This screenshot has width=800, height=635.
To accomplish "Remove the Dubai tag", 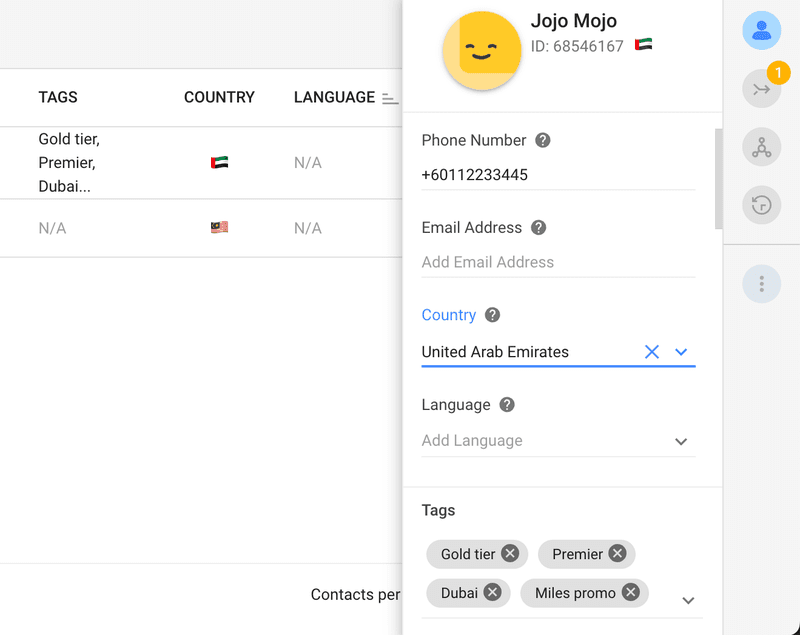I will tap(492, 592).
